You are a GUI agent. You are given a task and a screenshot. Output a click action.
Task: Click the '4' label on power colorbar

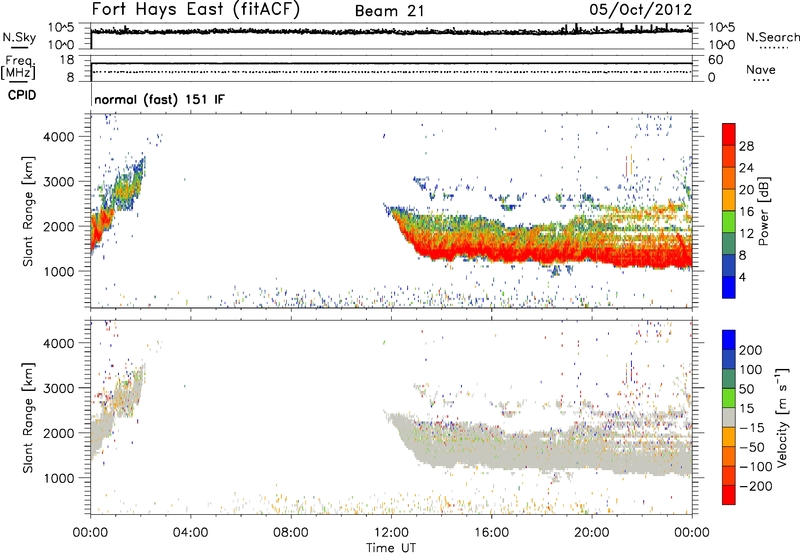click(x=743, y=277)
